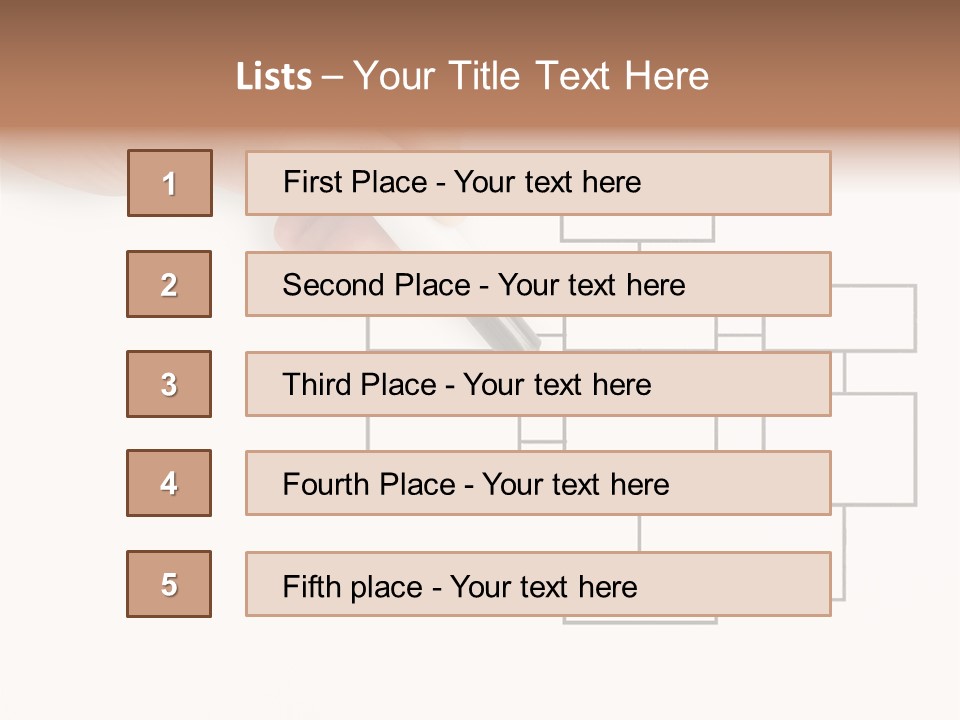The width and height of the screenshot is (960, 720).
Task: Click the brown header banner left of title
Action: coord(110,70)
